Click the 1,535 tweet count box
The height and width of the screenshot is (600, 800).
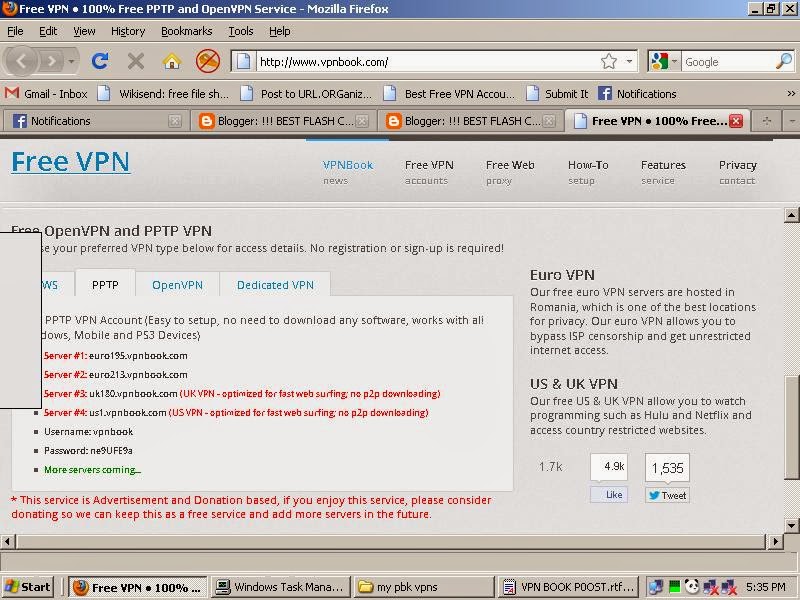coord(667,467)
